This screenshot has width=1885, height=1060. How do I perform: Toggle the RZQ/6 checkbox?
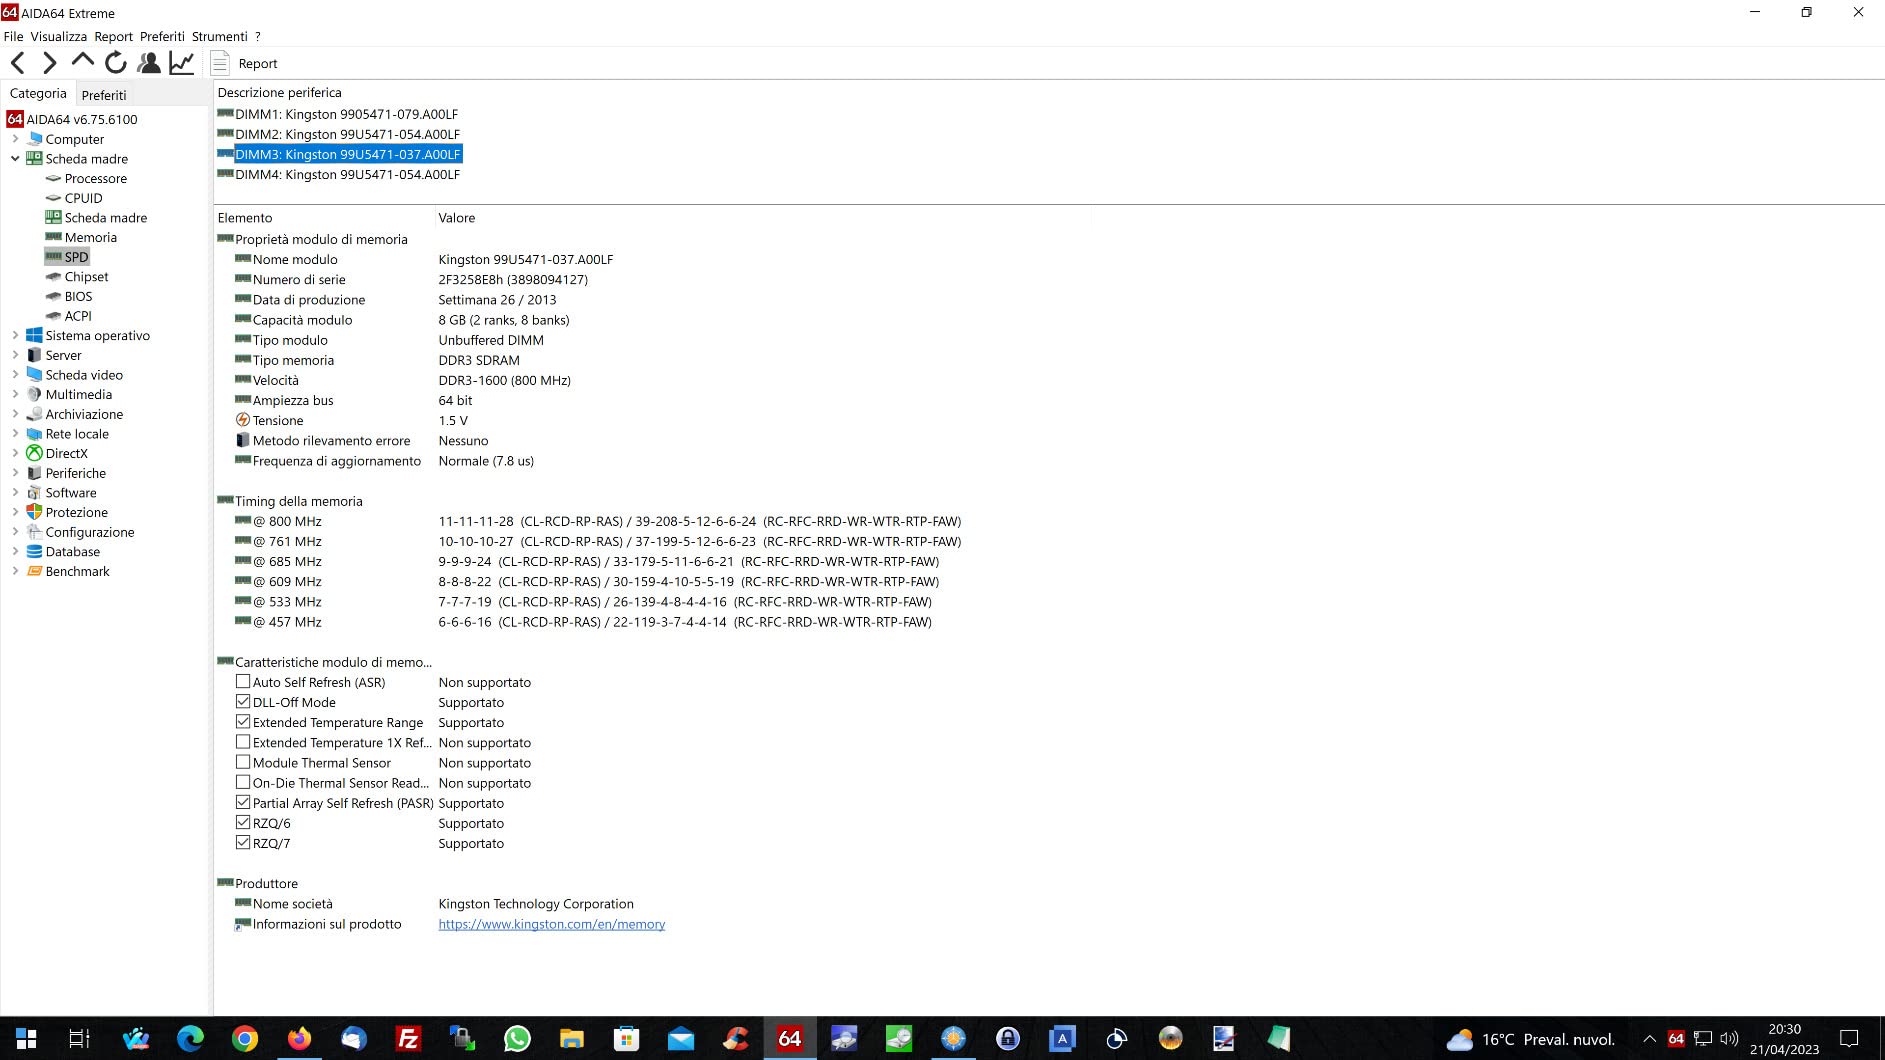tap(243, 822)
